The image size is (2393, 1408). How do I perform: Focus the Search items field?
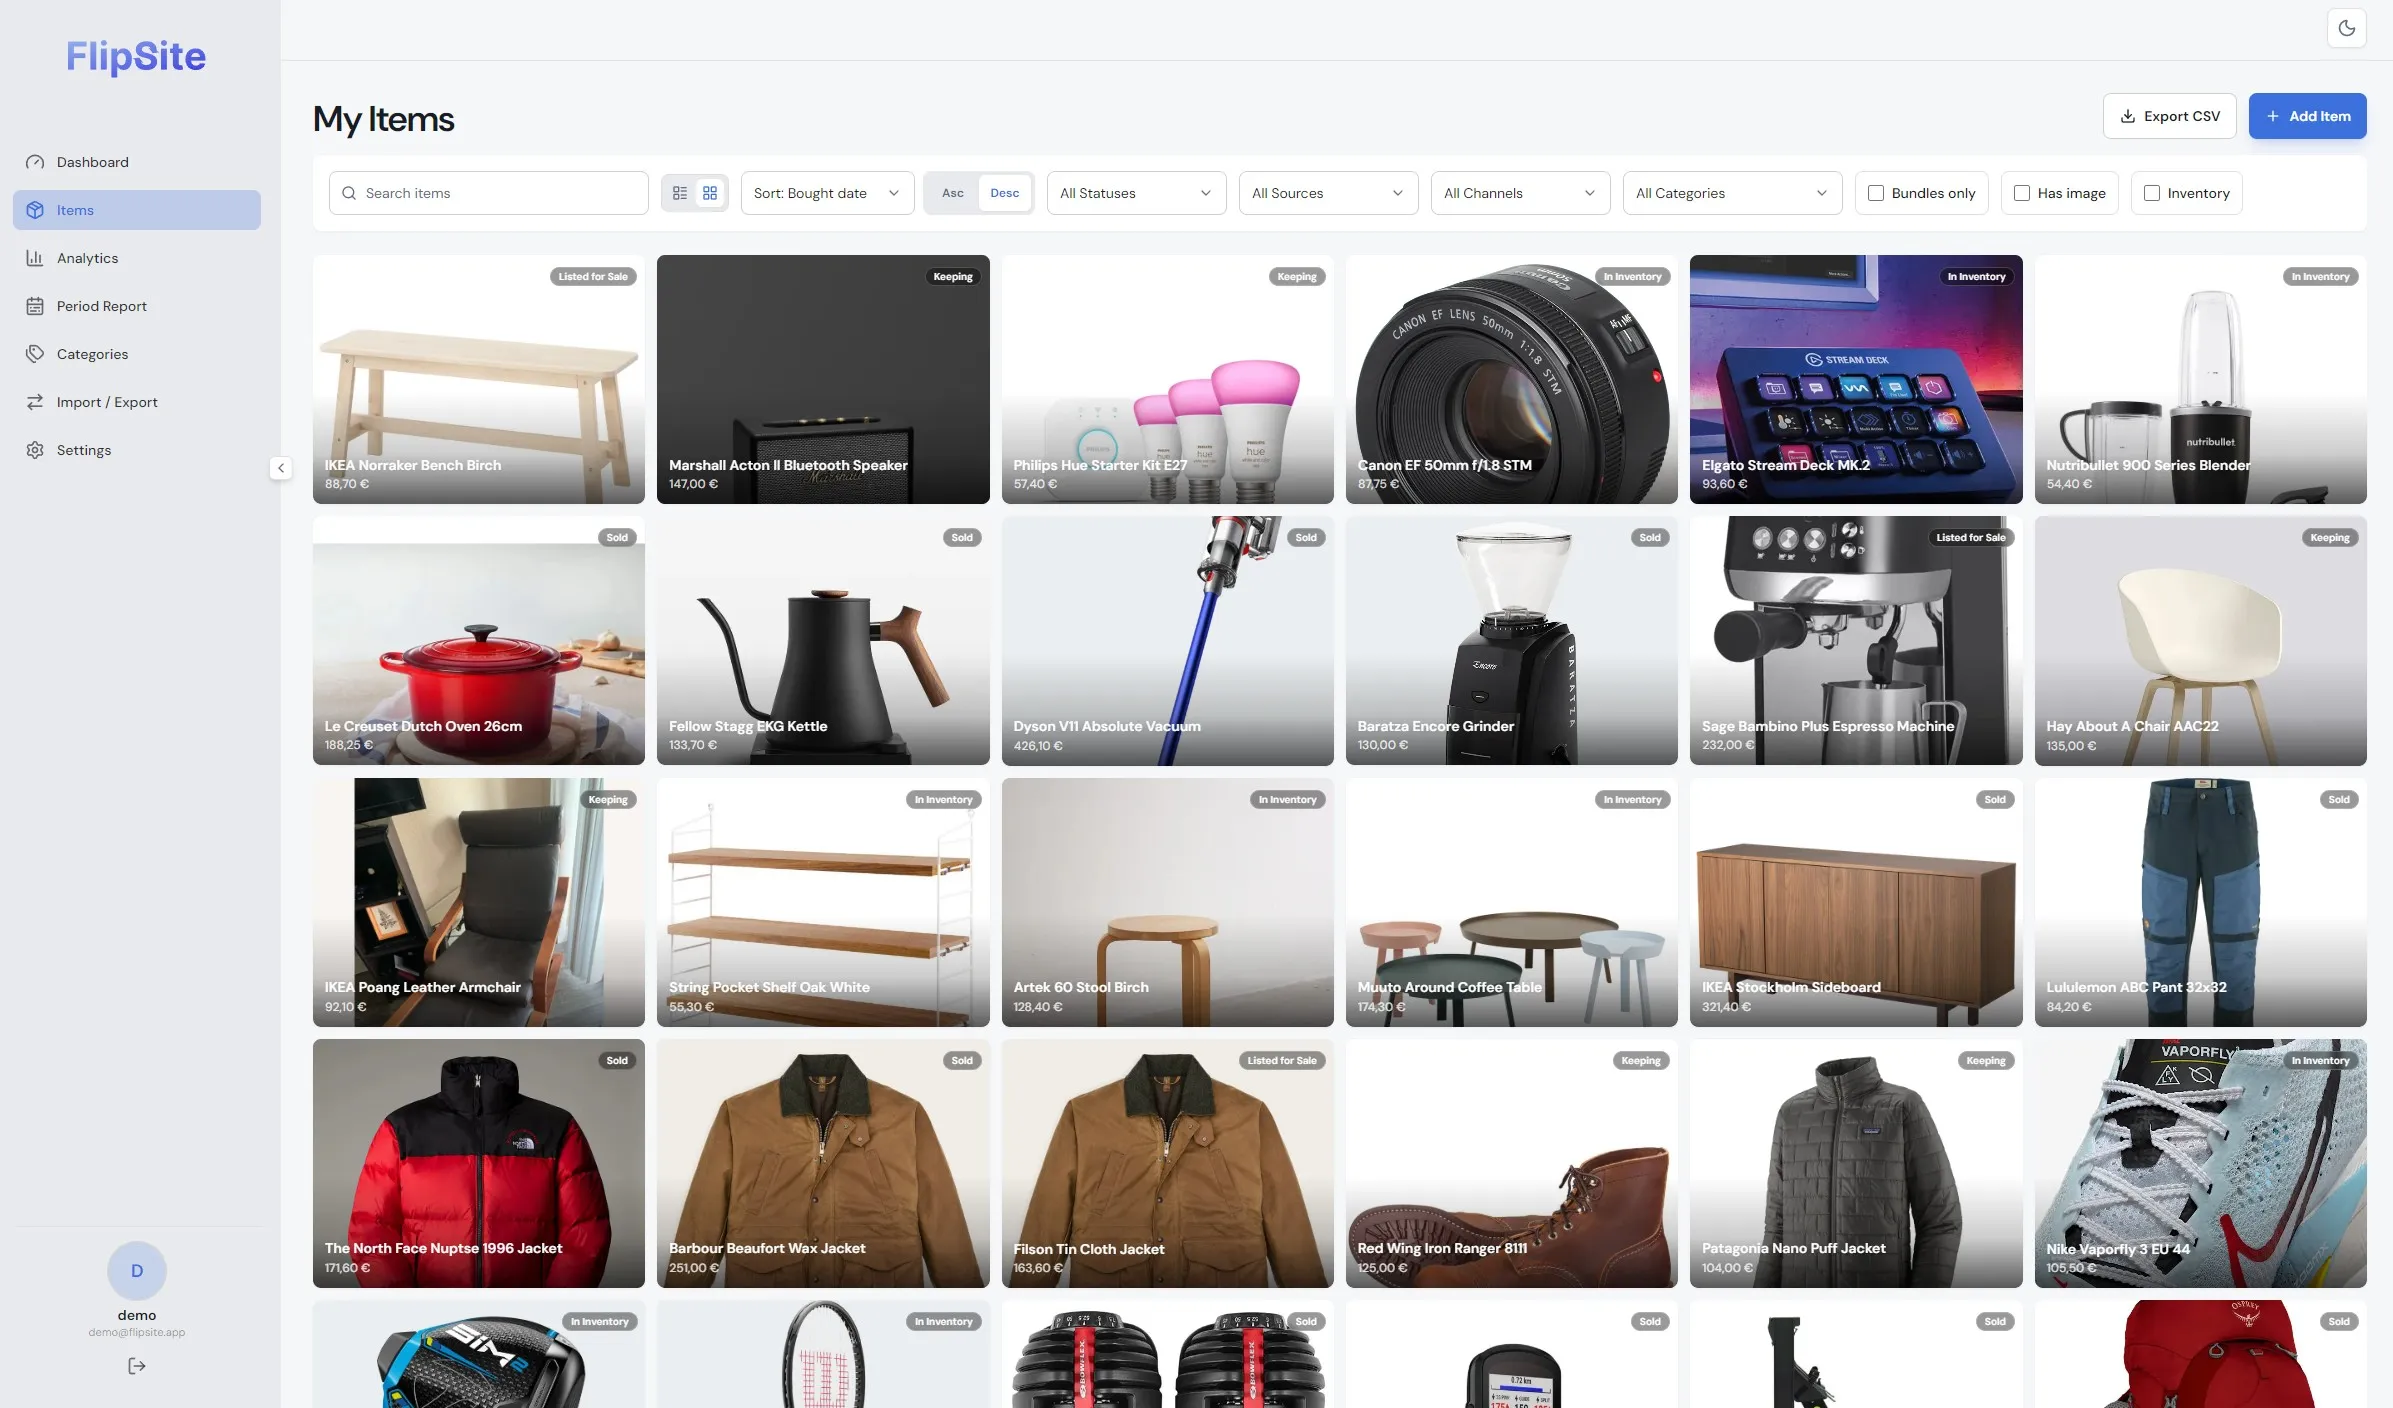tap(488, 193)
